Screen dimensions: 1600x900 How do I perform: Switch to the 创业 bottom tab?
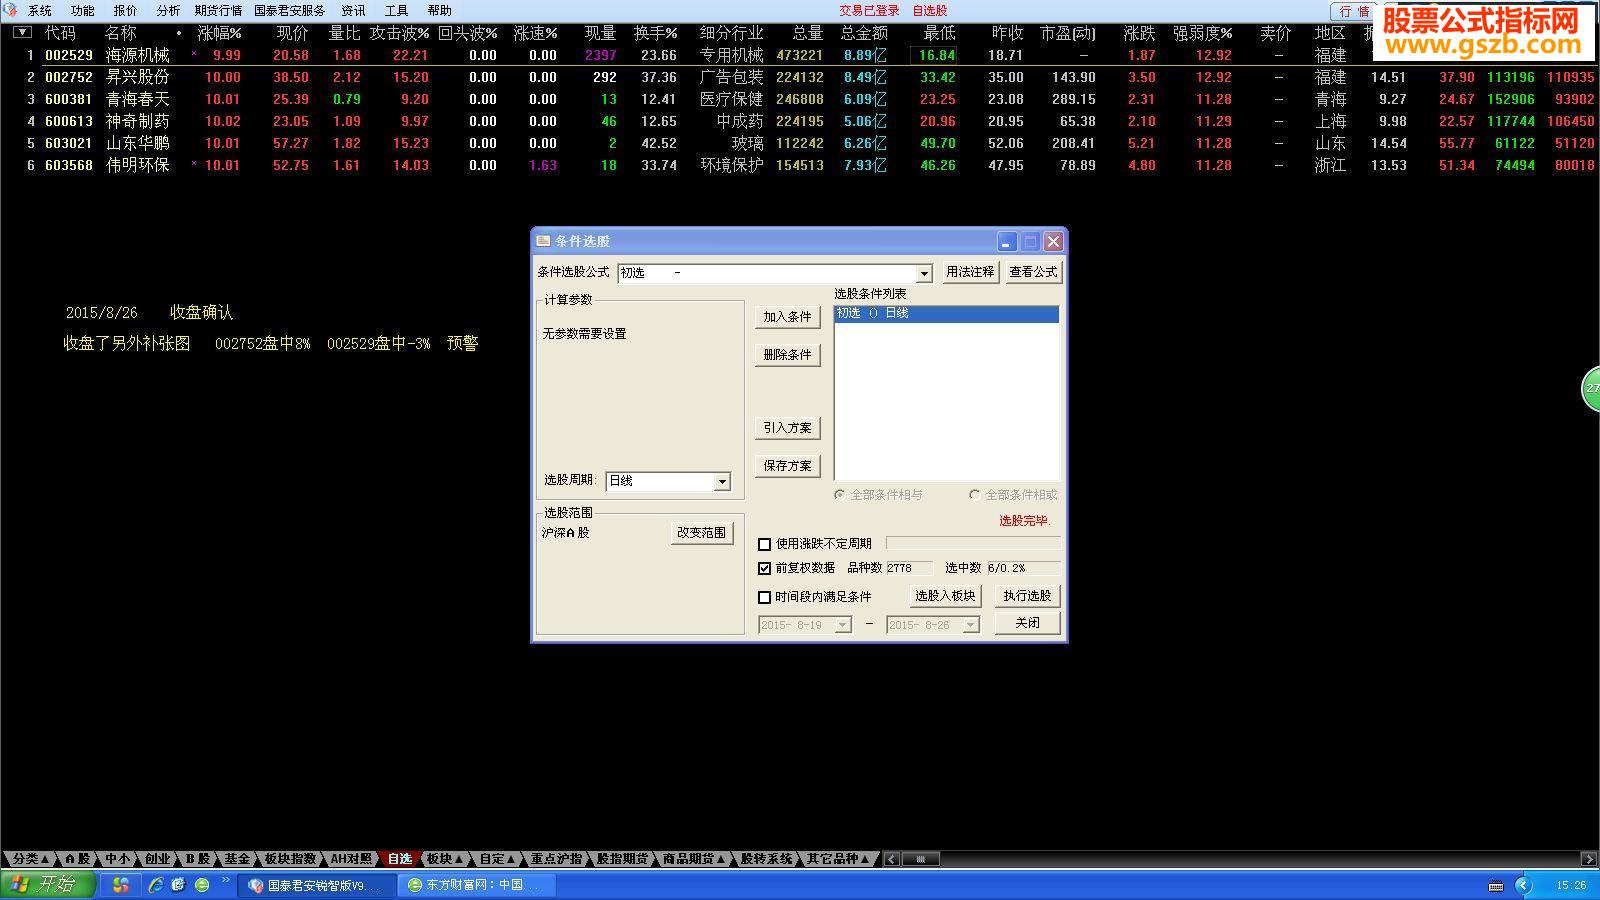coord(157,859)
